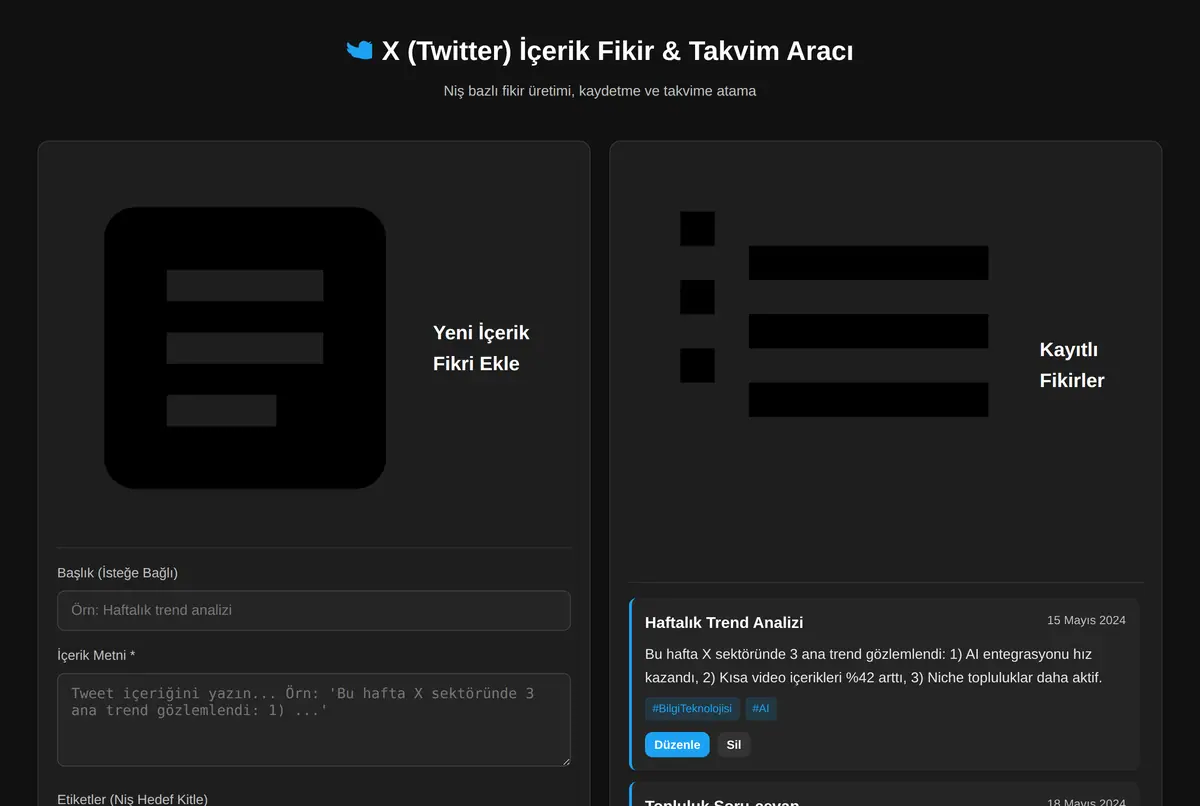Focus the Başlık (İsteğe Bağlı) input field
This screenshot has height=806, width=1200.
(x=314, y=610)
